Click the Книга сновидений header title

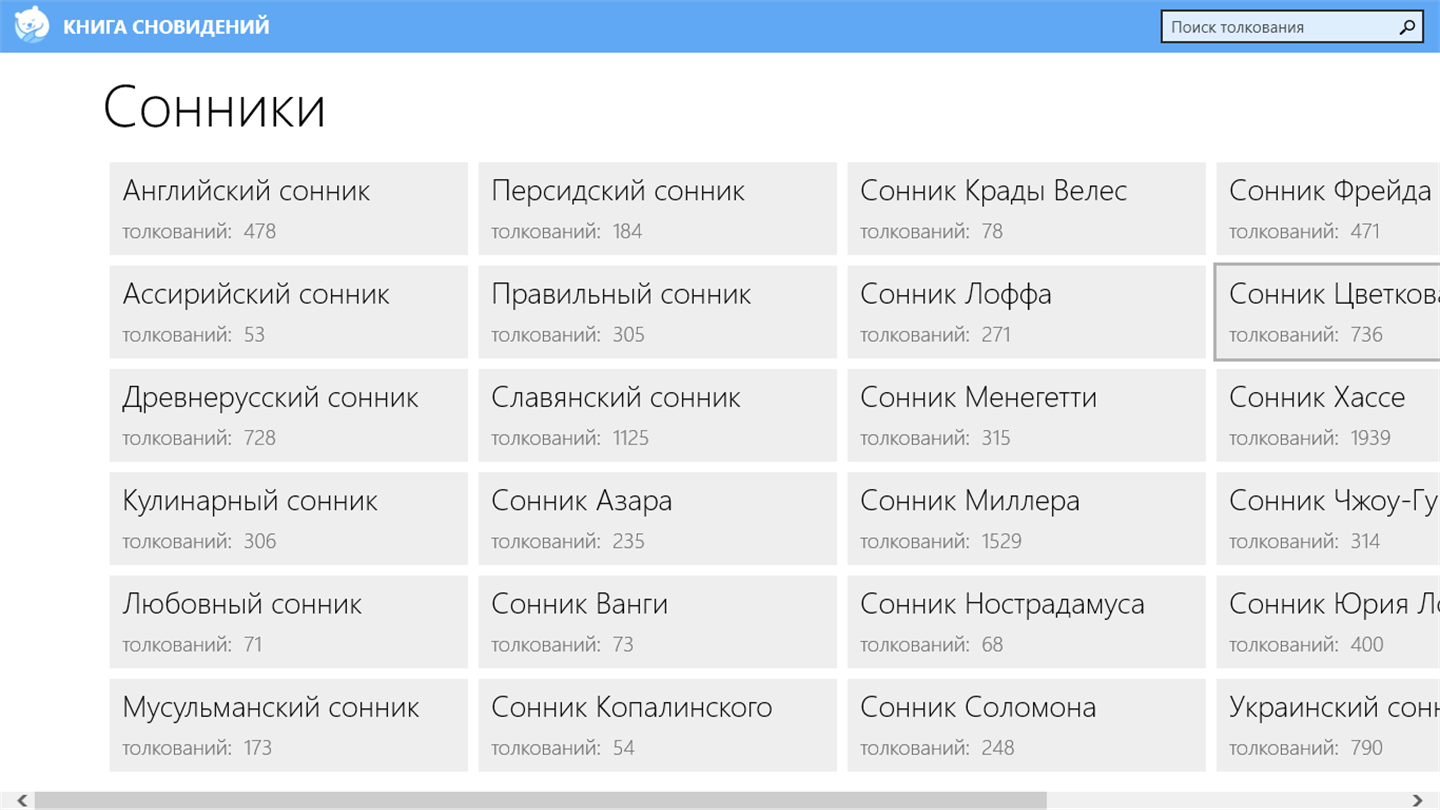pyautogui.click(x=166, y=27)
